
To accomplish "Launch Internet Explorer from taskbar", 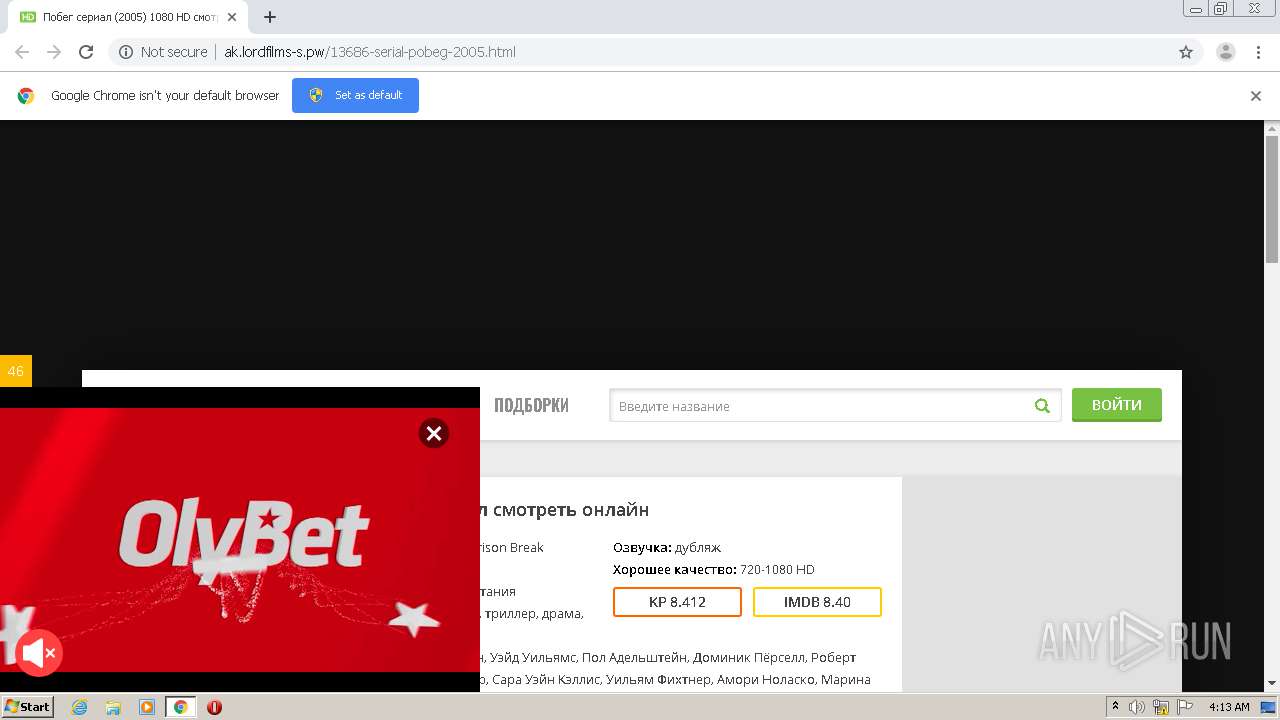I will (x=79, y=707).
